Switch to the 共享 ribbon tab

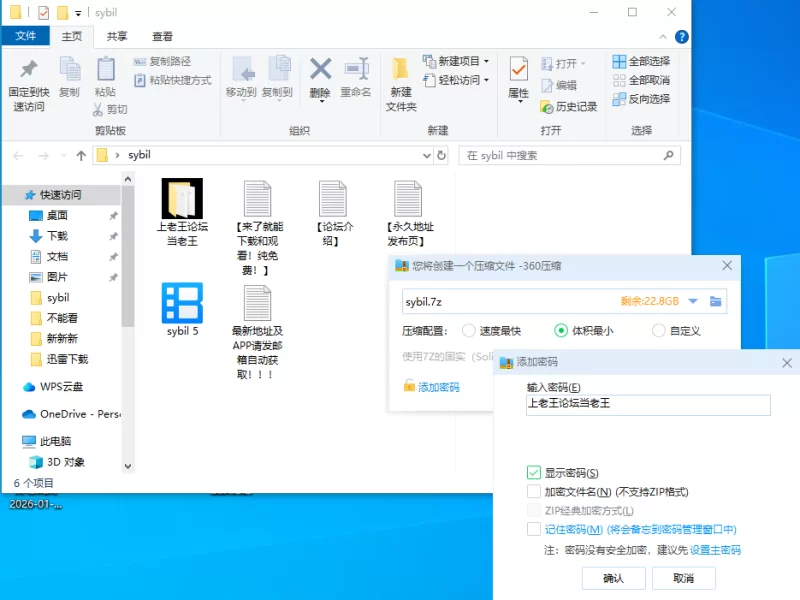117,36
